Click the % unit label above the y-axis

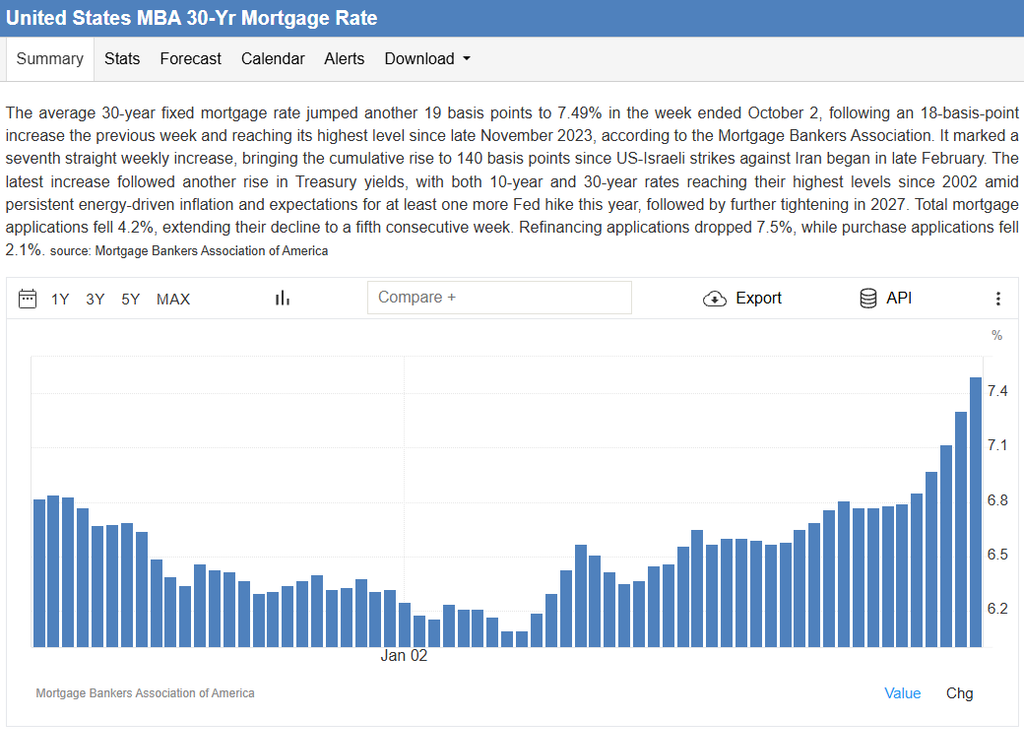pyautogui.click(x=997, y=335)
